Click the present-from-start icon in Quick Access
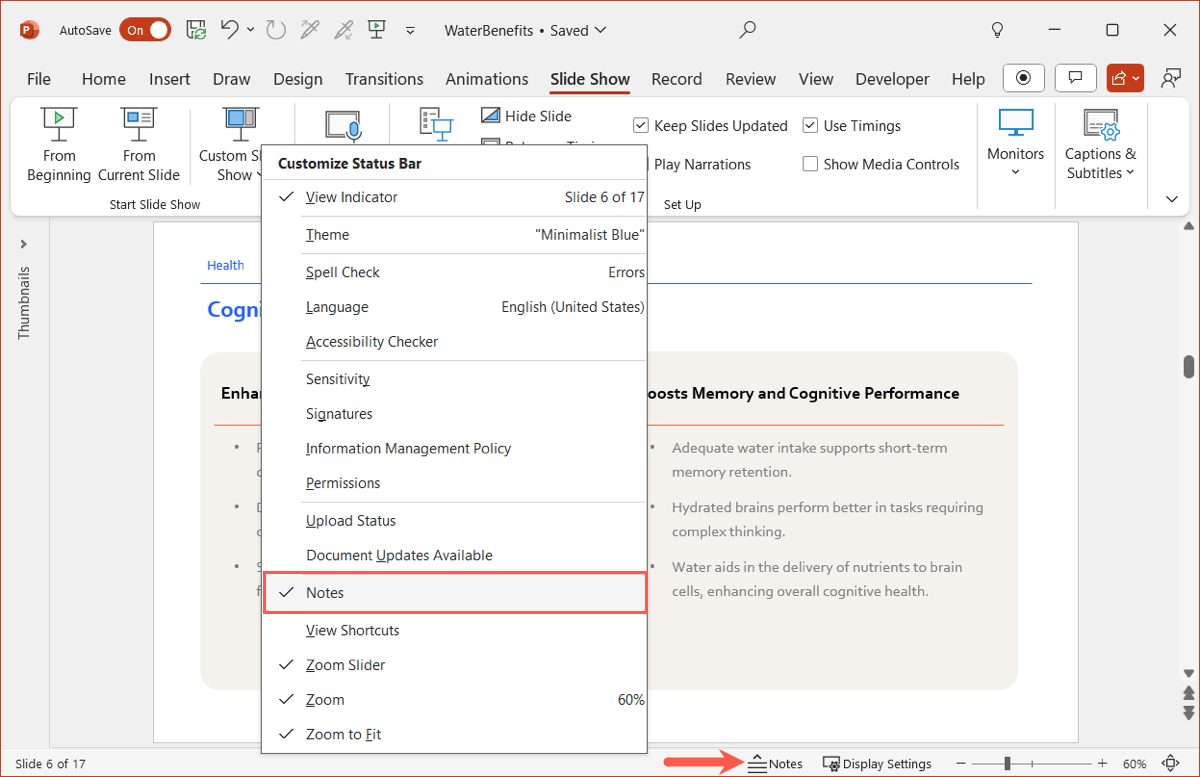Screen dimensions: 1200x777 tap(378, 30)
